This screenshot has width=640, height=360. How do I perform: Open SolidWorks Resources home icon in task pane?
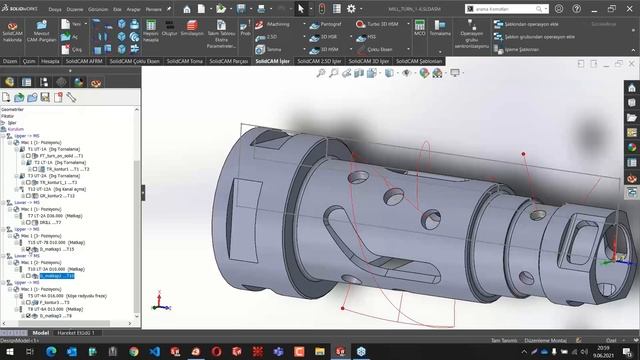[632, 88]
